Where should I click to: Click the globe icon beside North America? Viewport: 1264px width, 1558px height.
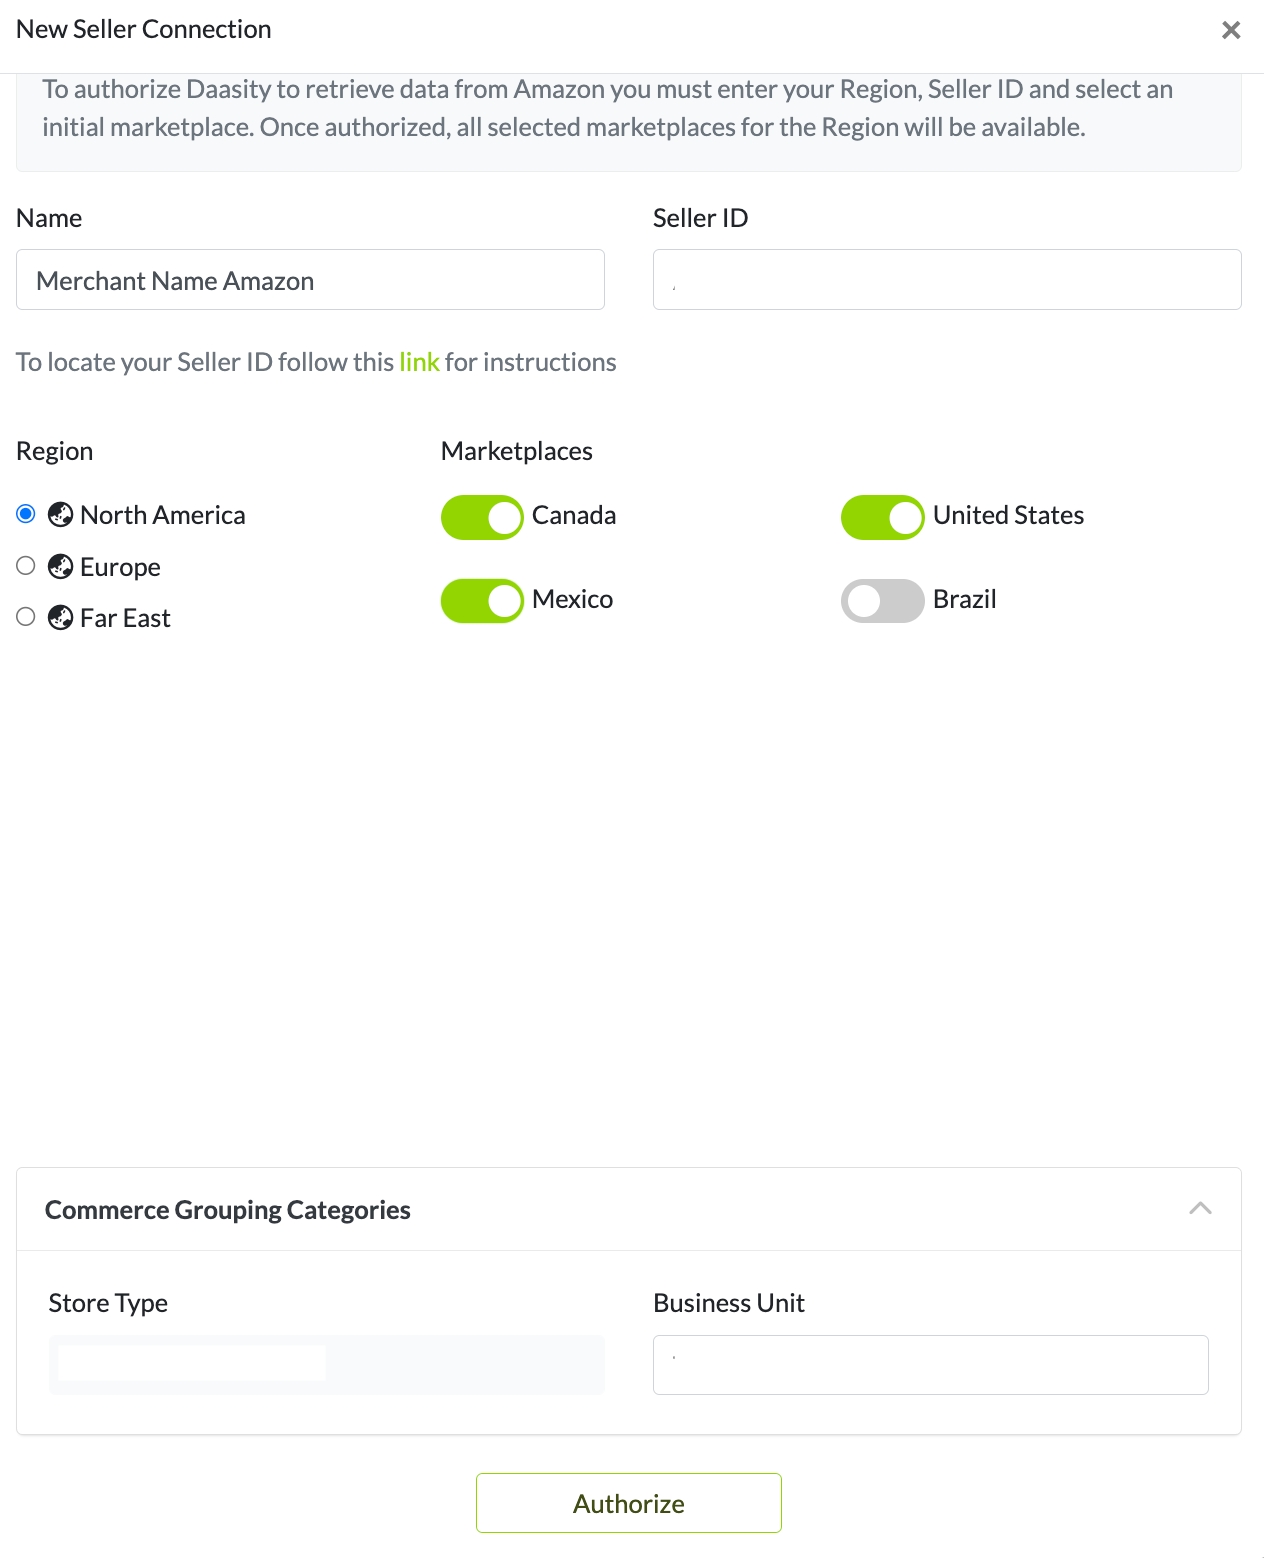pos(60,515)
